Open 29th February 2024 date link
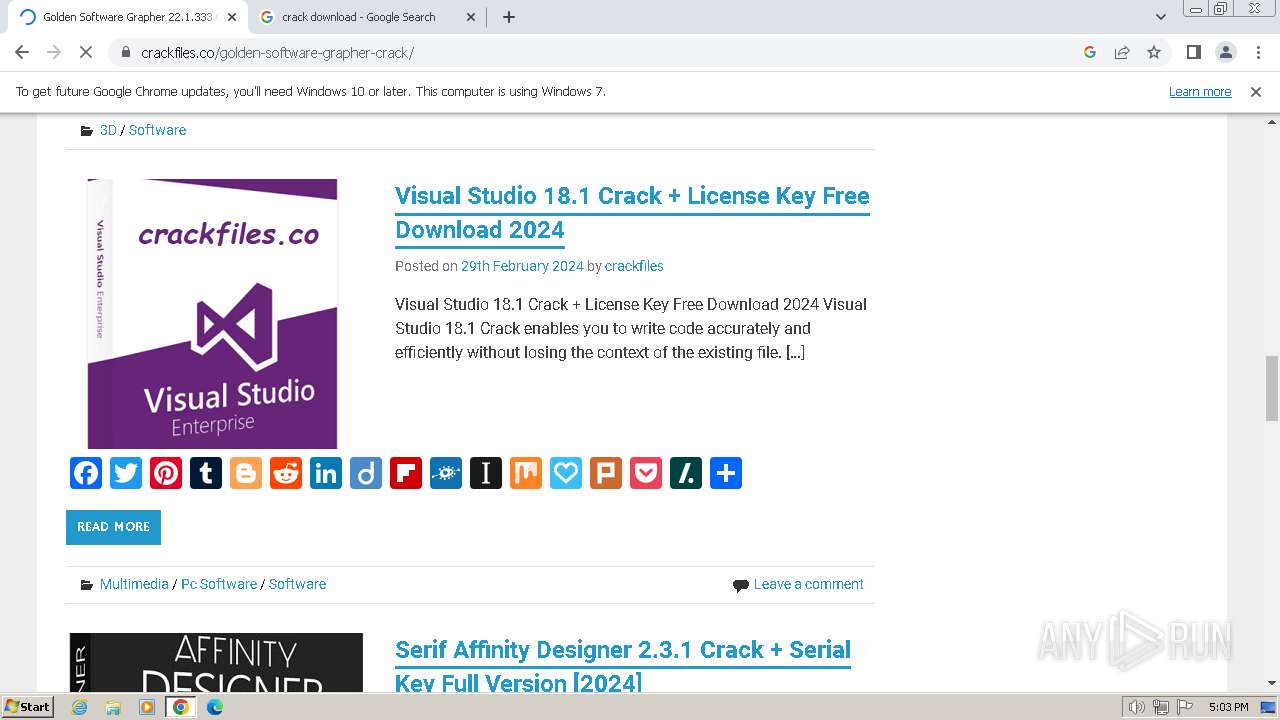The width and height of the screenshot is (1280, 720). [x=522, y=266]
